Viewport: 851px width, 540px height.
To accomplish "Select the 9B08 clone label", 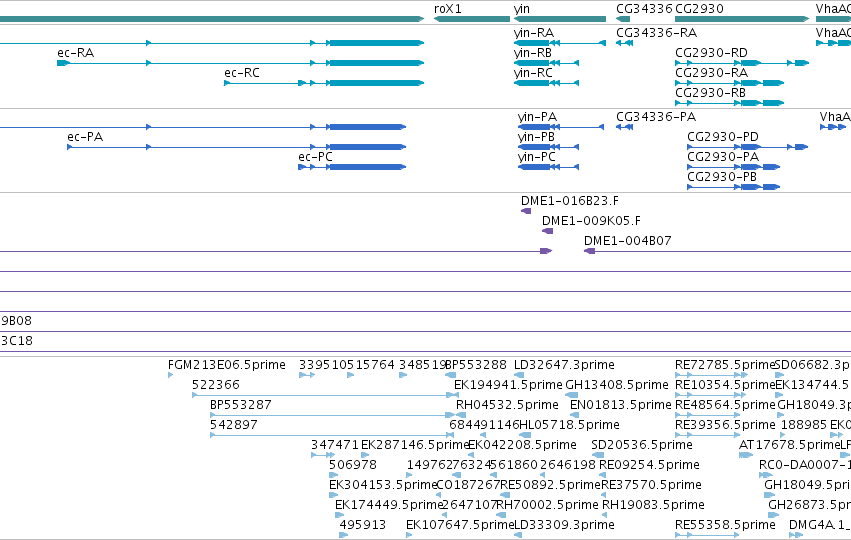I will pos(16,321).
